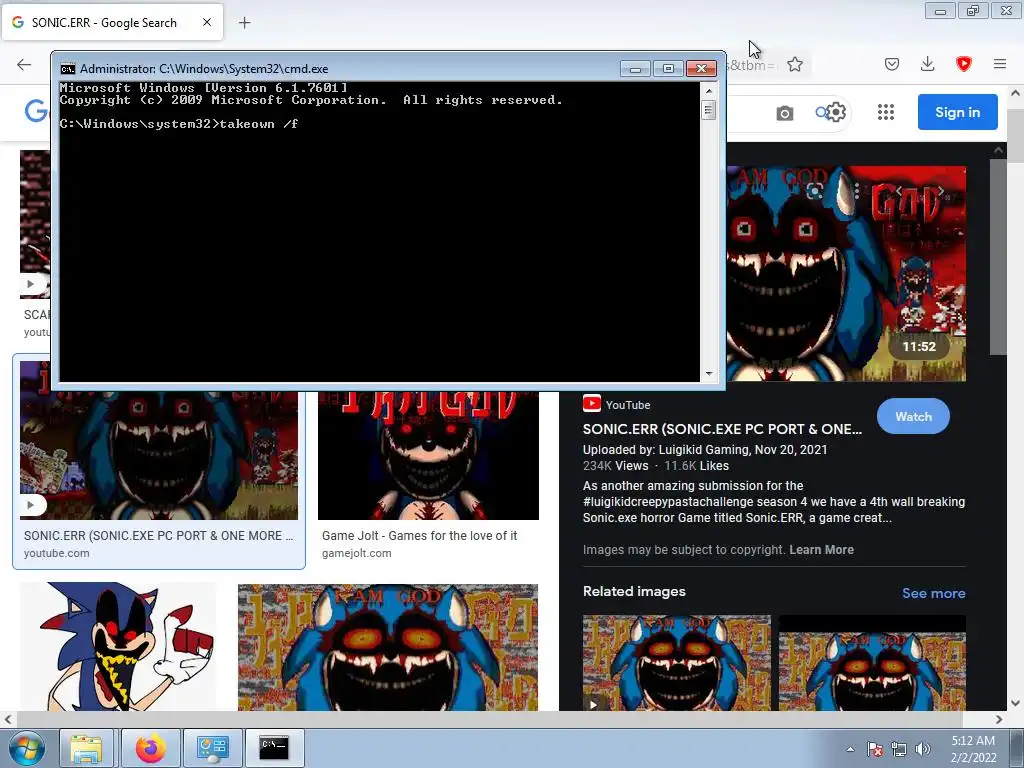Image resolution: width=1024 pixels, height=768 pixels.
Task: Open the three-dot menu on preview image
Action: 856,191
